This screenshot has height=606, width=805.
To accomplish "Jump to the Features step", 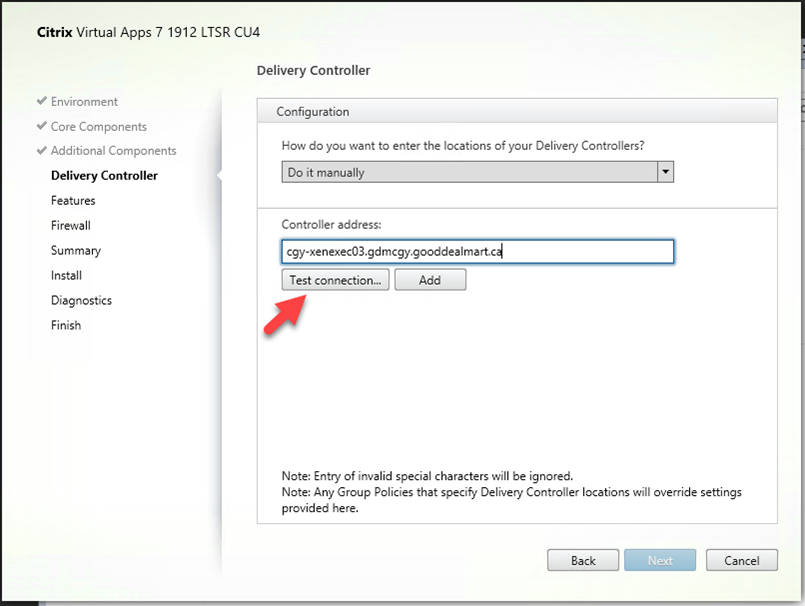I will [x=73, y=201].
